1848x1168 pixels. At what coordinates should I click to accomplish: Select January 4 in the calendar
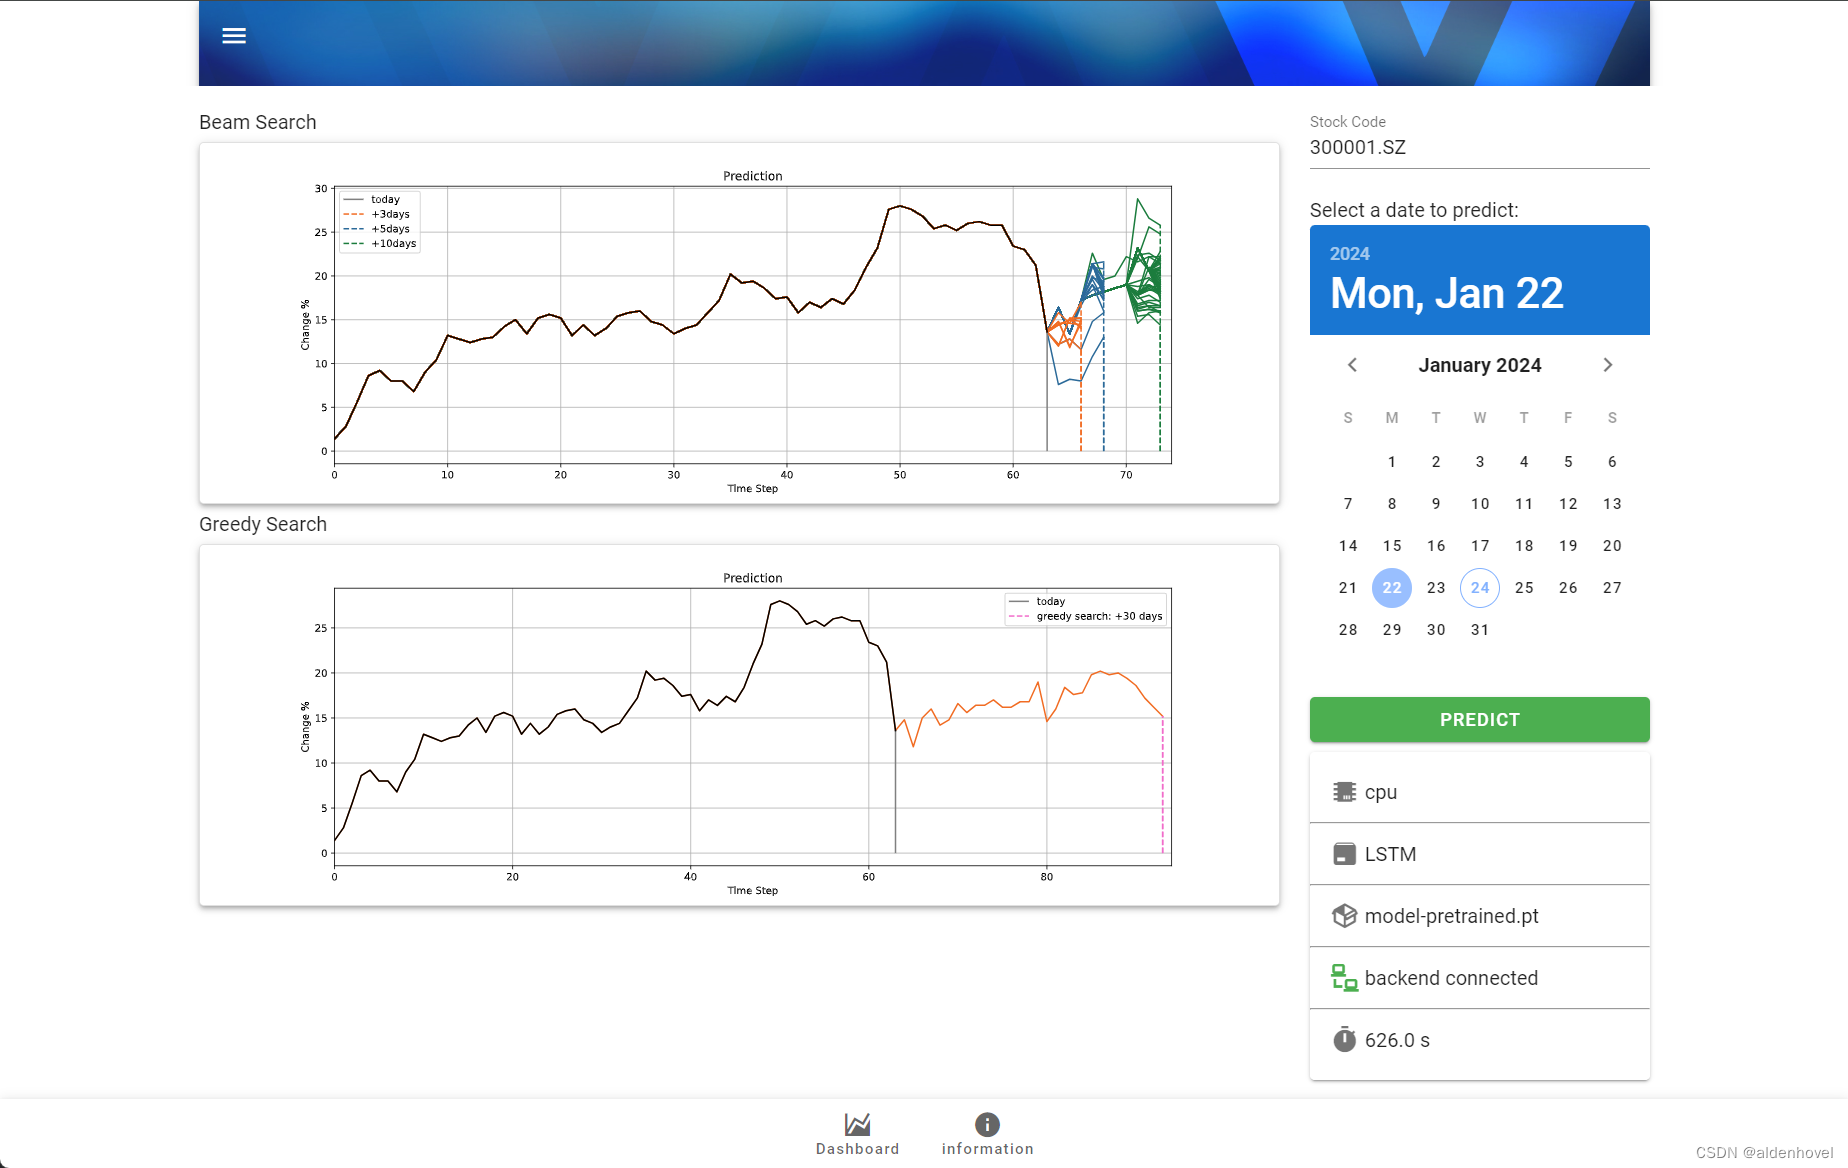point(1523,462)
